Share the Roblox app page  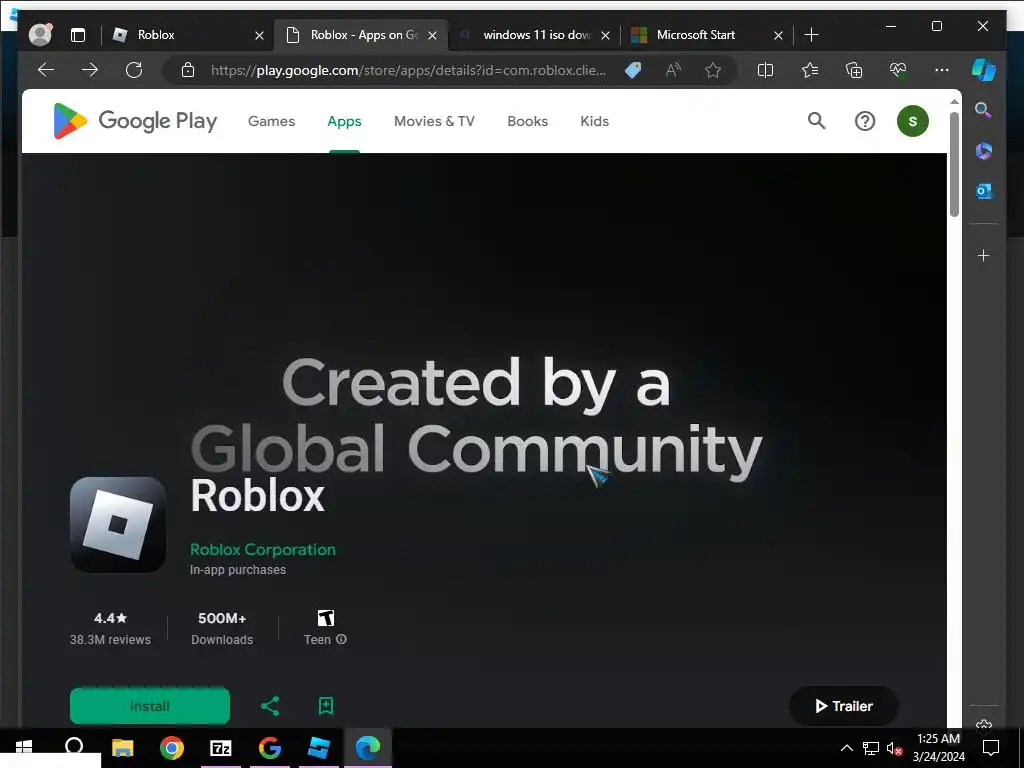[270, 706]
